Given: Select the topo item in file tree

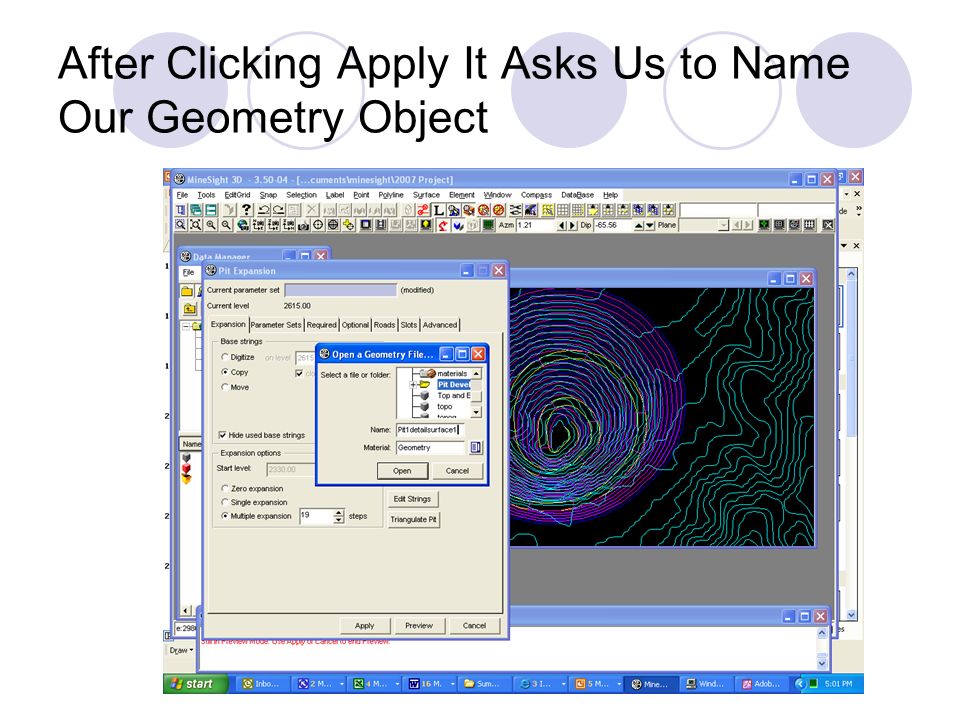Looking at the screenshot, I should 444,407.
